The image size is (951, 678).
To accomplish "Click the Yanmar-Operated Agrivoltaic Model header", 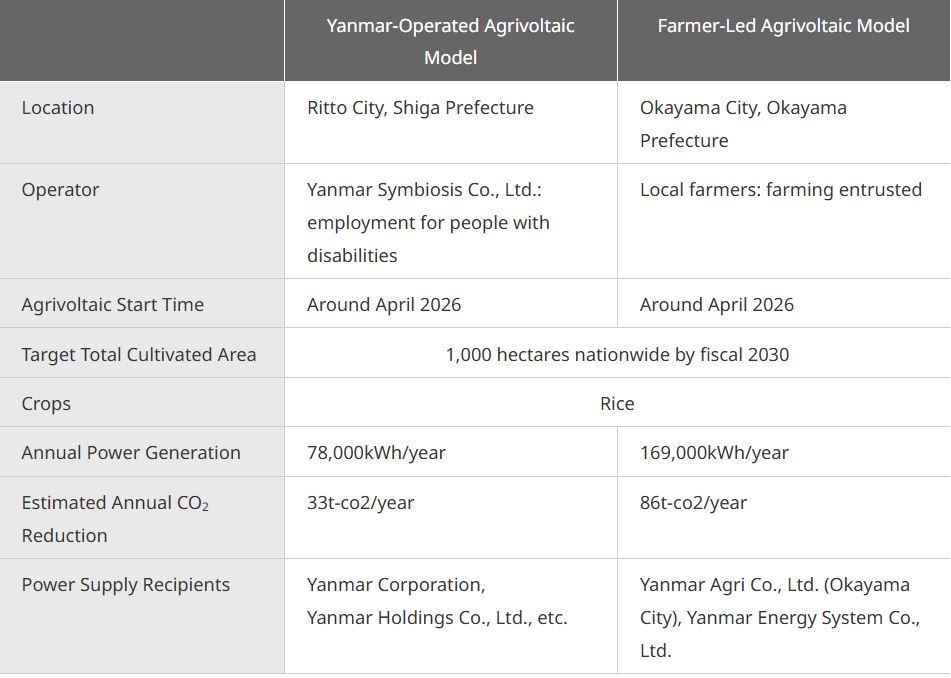I will pyautogui.click(x=450, y=41).
